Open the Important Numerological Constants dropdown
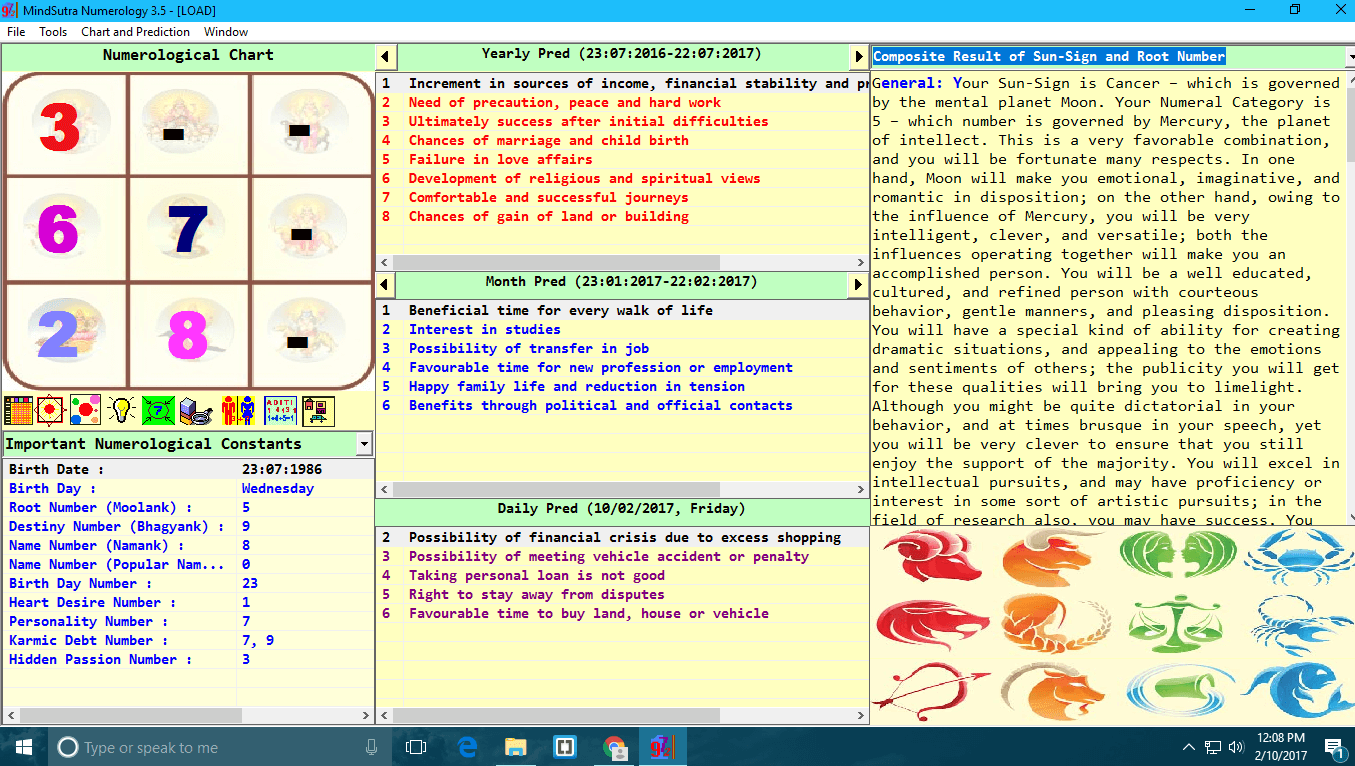The image size is (1355, 766). tap(364, 444)
